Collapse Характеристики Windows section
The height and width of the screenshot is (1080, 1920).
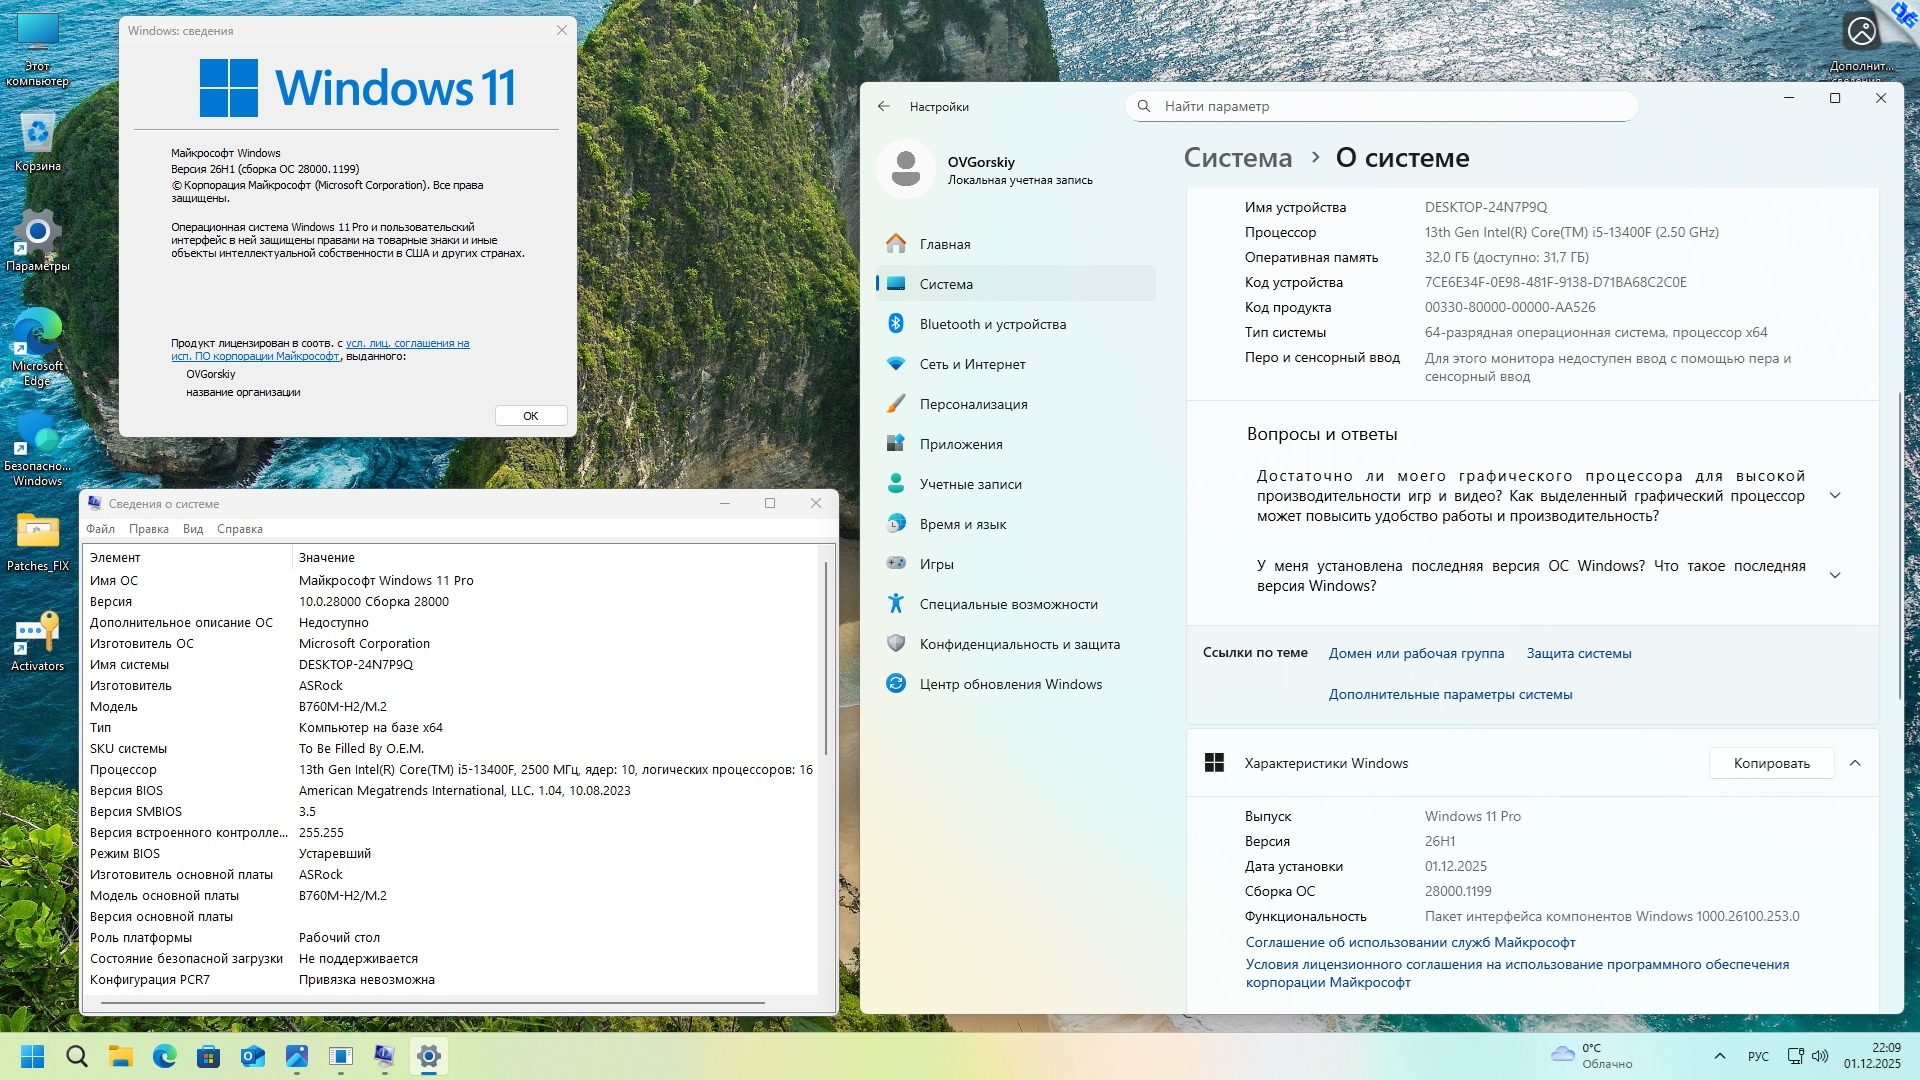1855,763
